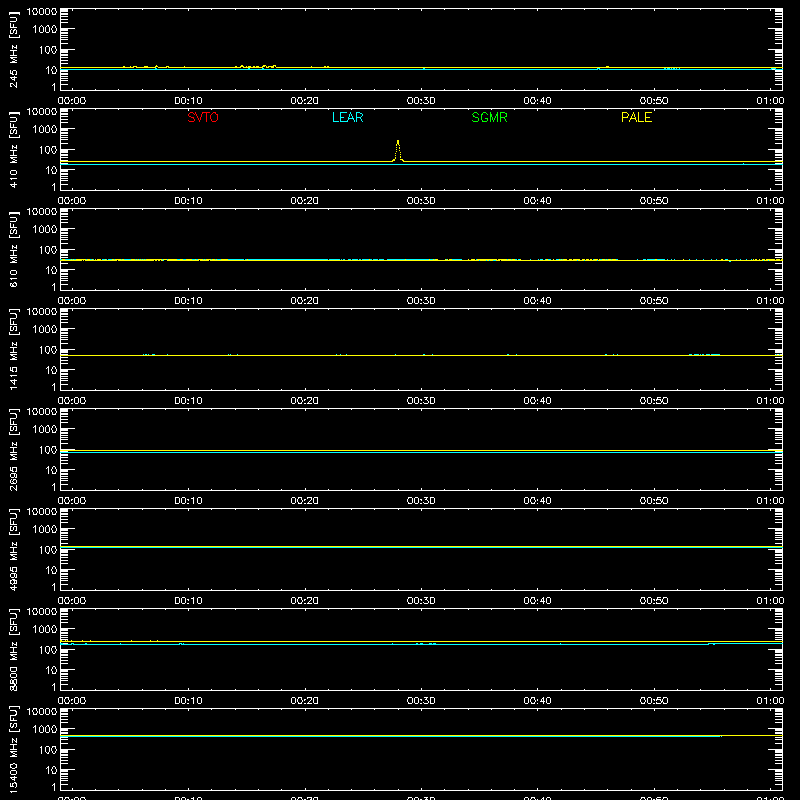Select the '4995 MHz [SFU]' axis title
This screenshot has width=800, height=800.
click(x=13, y=549)
